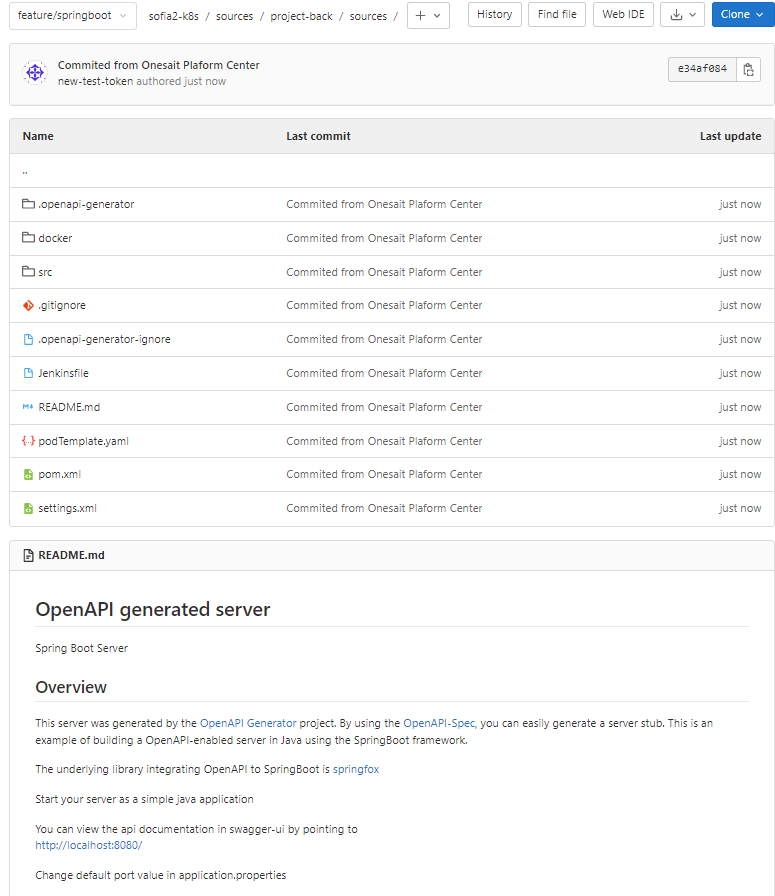Open the download source code dropdown
This screenshot has height=896, width=775.
(x=683, y=15)
